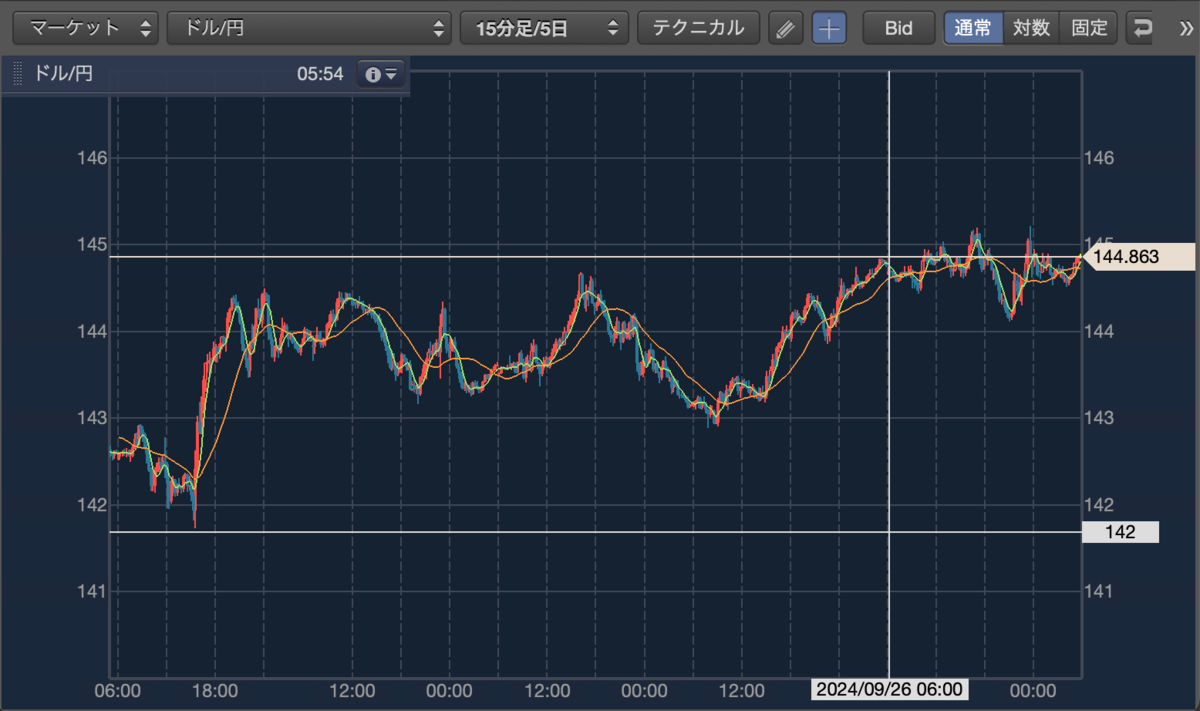The width and height of the screenshot is (1200, 711).
Task: Expand toolbar overflow double-chevron
Action: pos(1186,28)
